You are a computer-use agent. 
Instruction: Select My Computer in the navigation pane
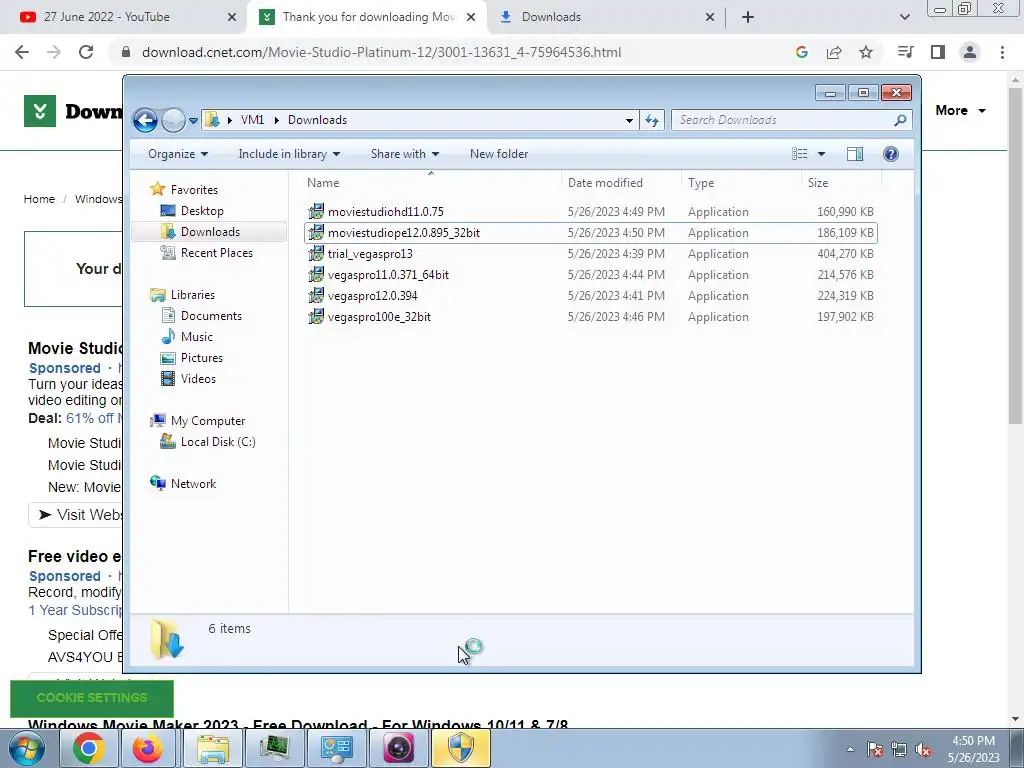[208, 421]
